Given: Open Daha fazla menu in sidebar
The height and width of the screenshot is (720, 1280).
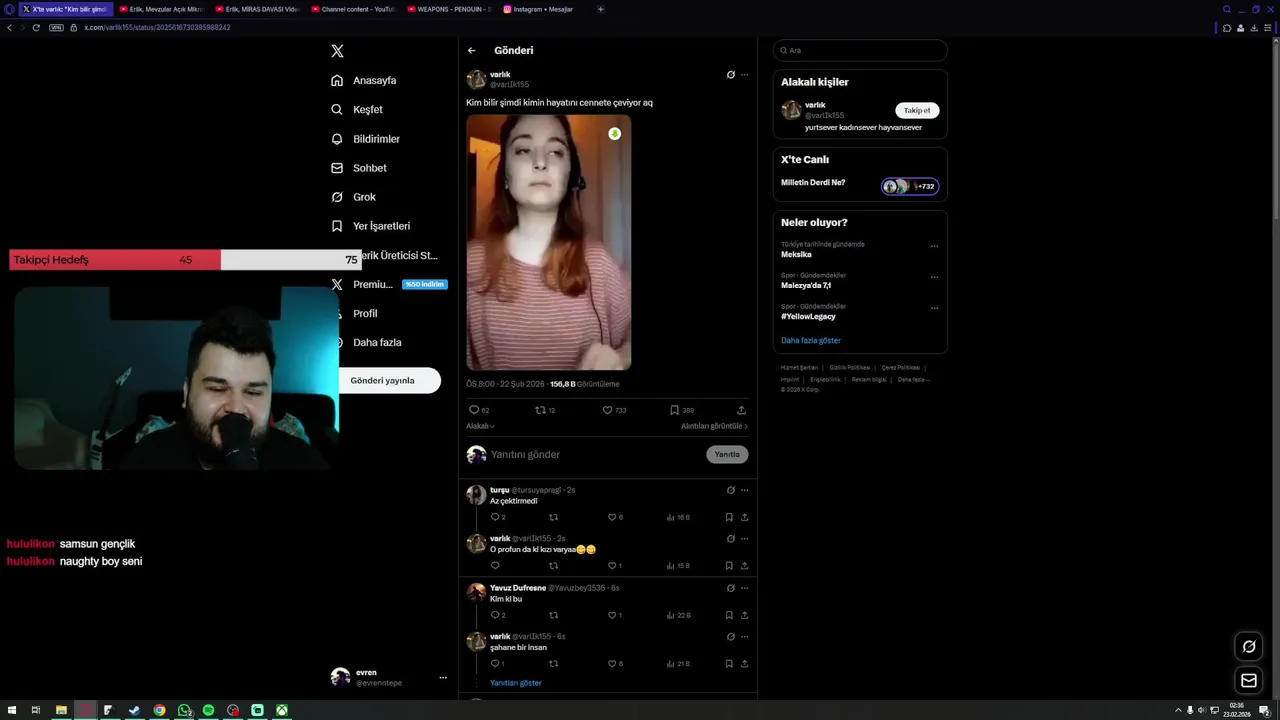Looking at the screenshot, I should [x=377, y=342].
